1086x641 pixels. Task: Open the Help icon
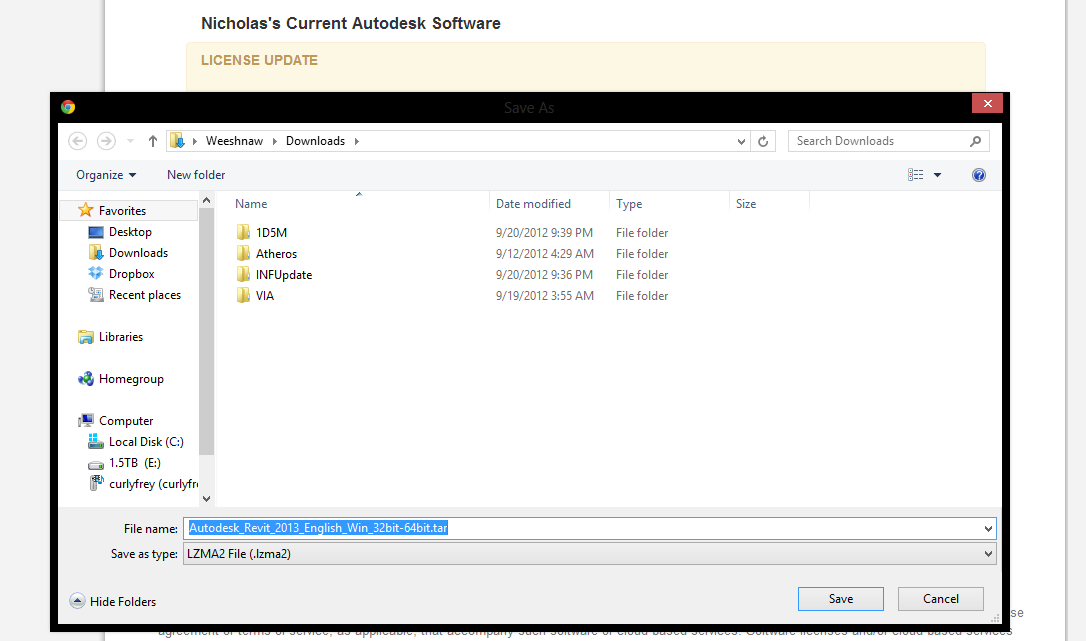[978, 175]
